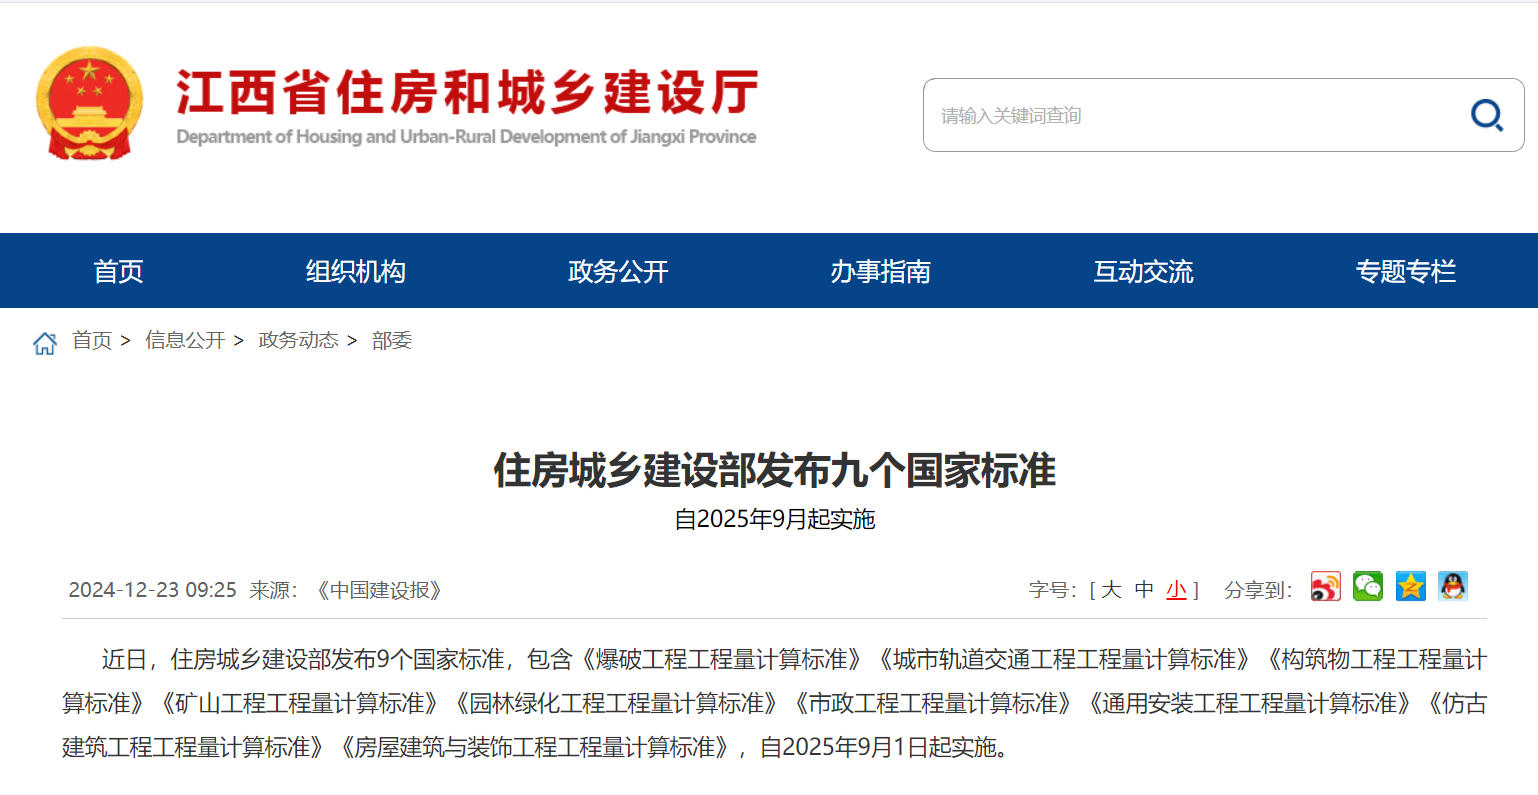Go to 政务动态 breadcrumb link

298,341
